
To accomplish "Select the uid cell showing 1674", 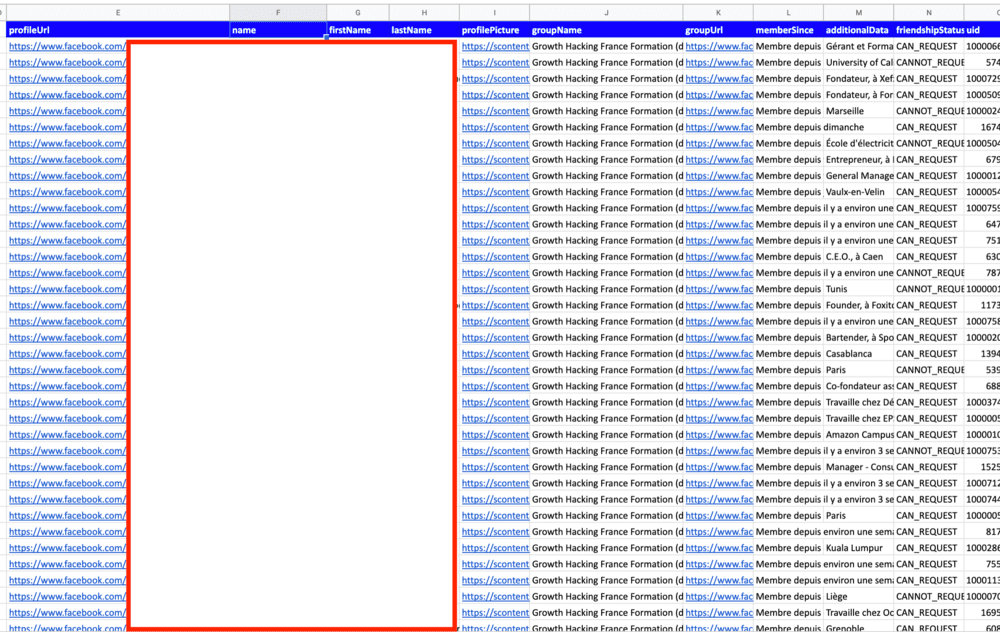I will (982, 127).
